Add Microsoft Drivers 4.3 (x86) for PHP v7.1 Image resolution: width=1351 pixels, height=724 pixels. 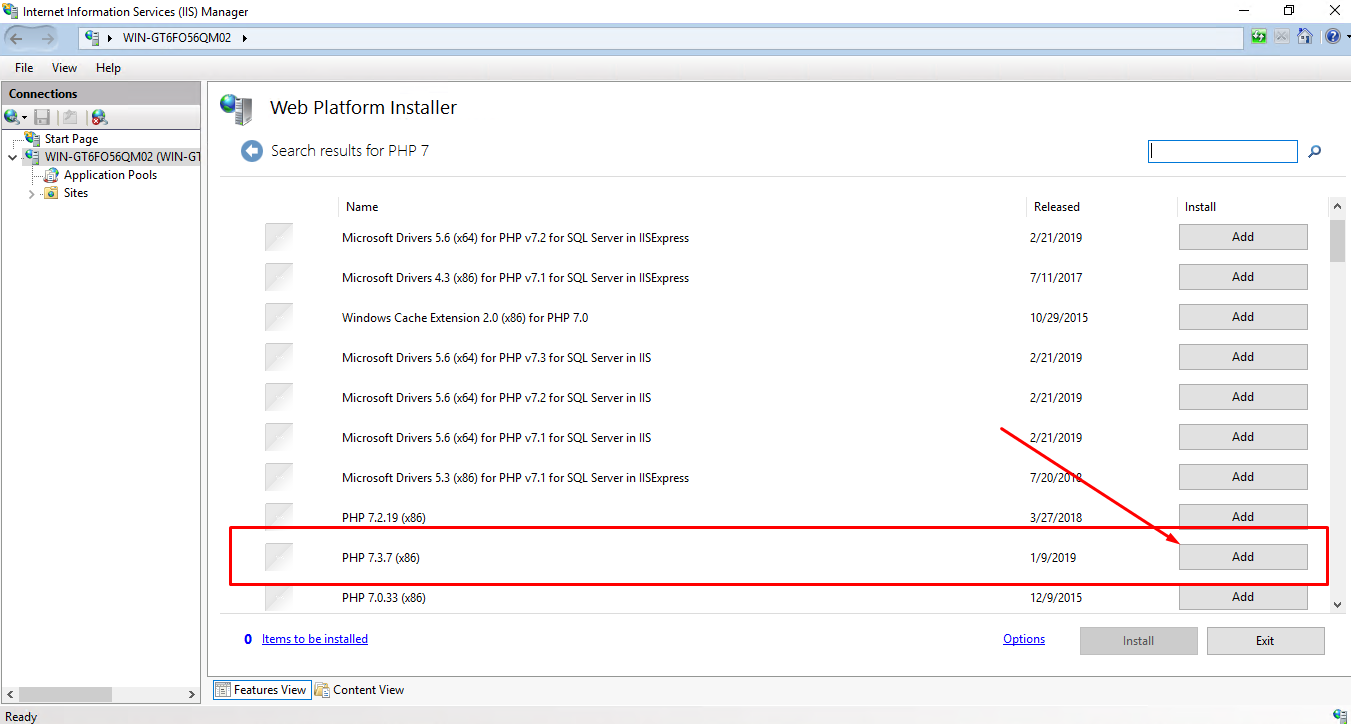(1243, 277)
